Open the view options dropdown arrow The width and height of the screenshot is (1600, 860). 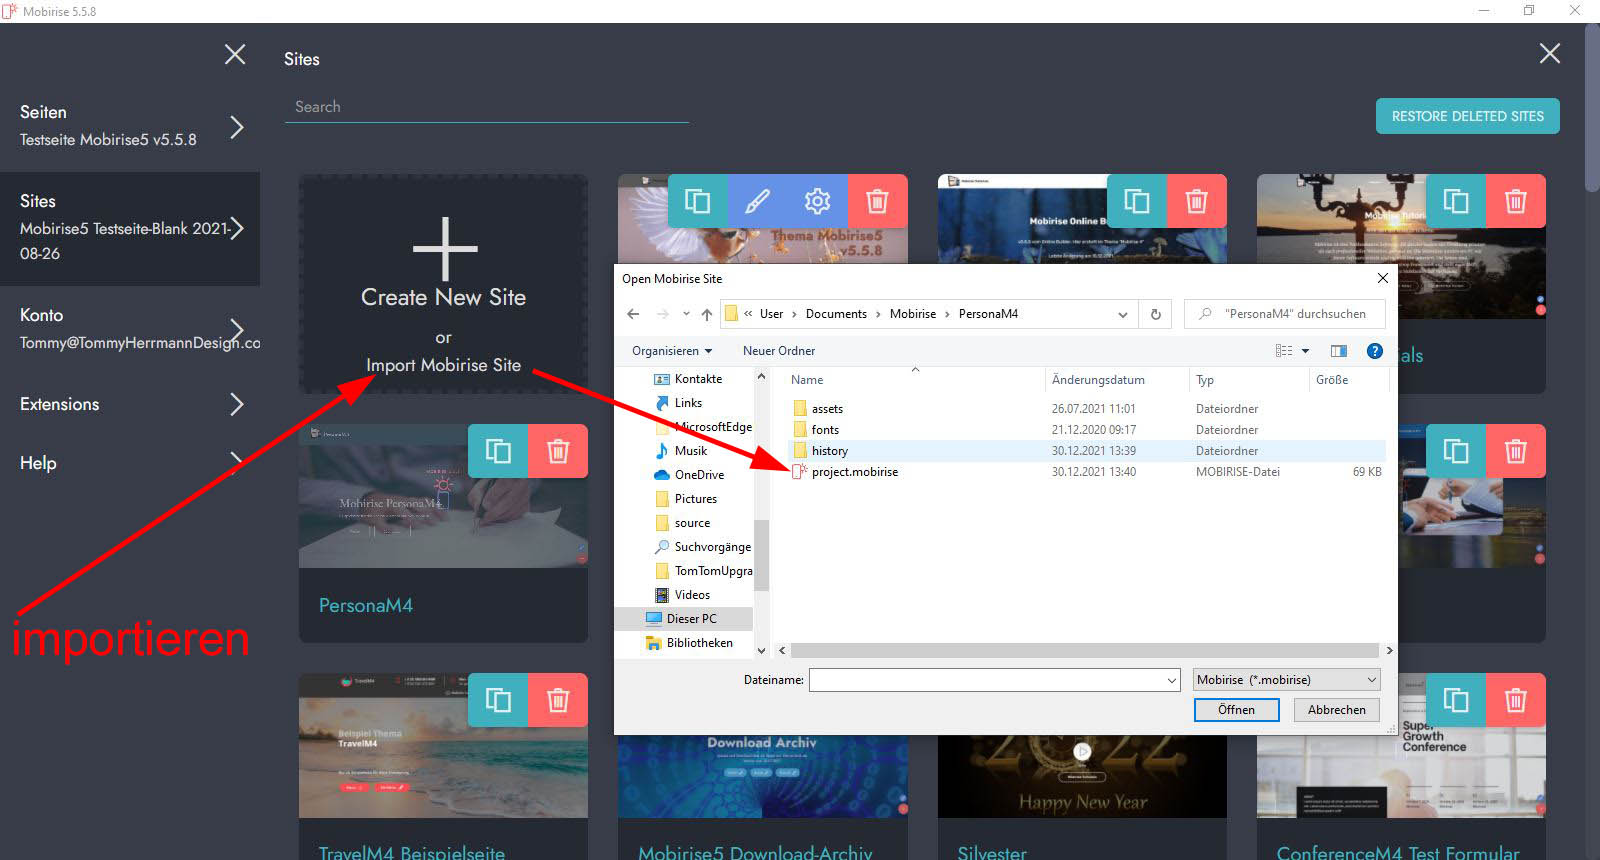click(1305, 351)
